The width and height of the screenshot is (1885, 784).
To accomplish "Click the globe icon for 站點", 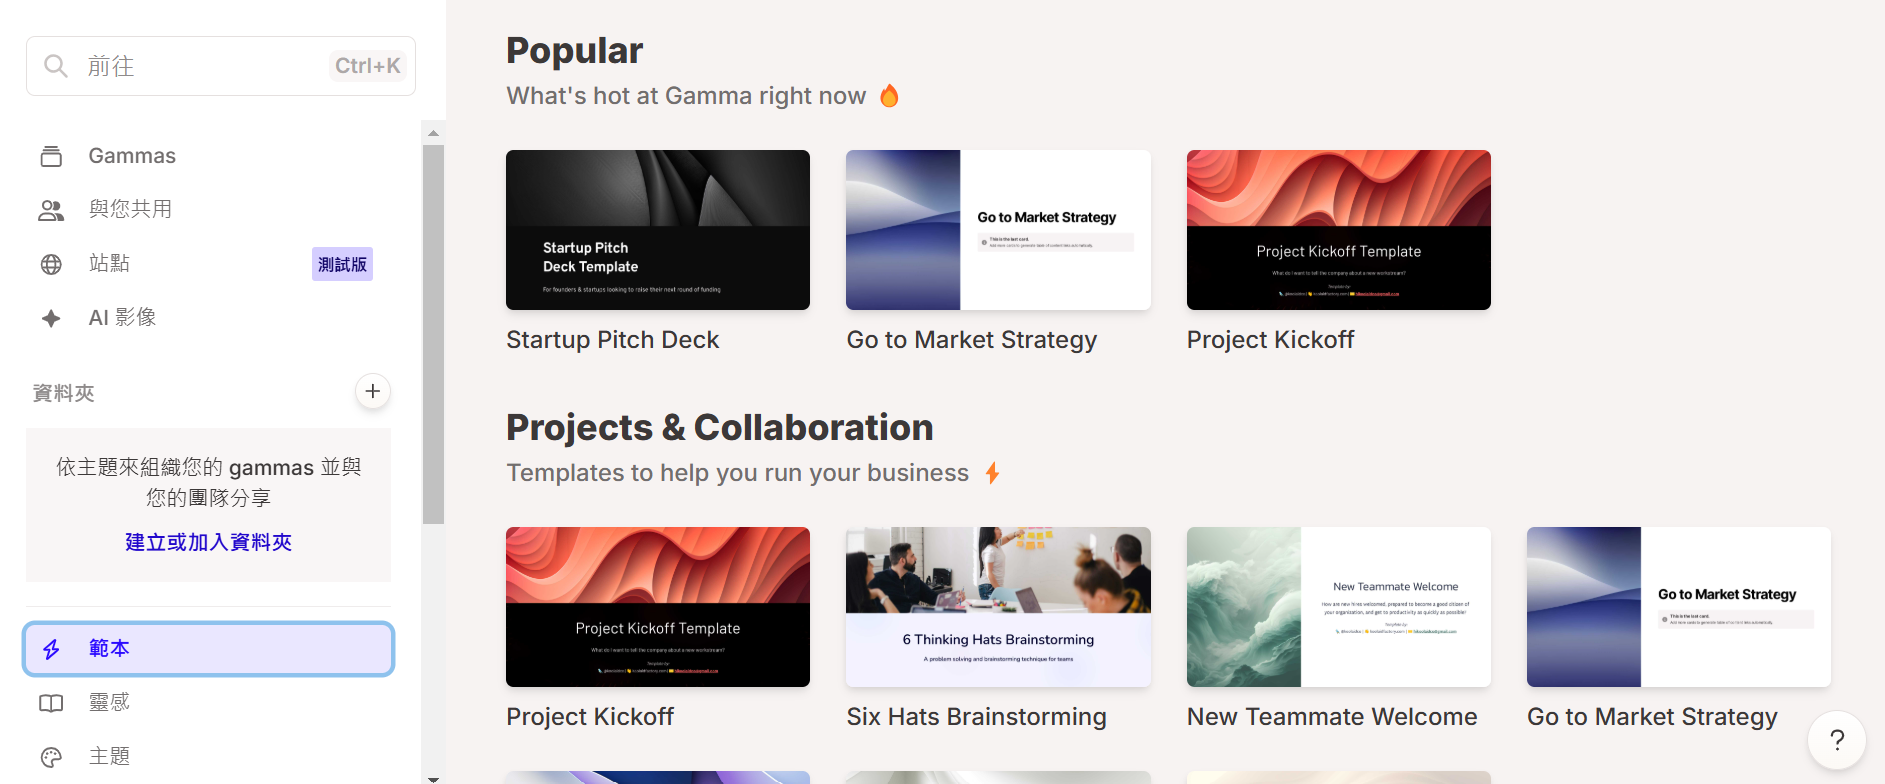I will (51, 264).
